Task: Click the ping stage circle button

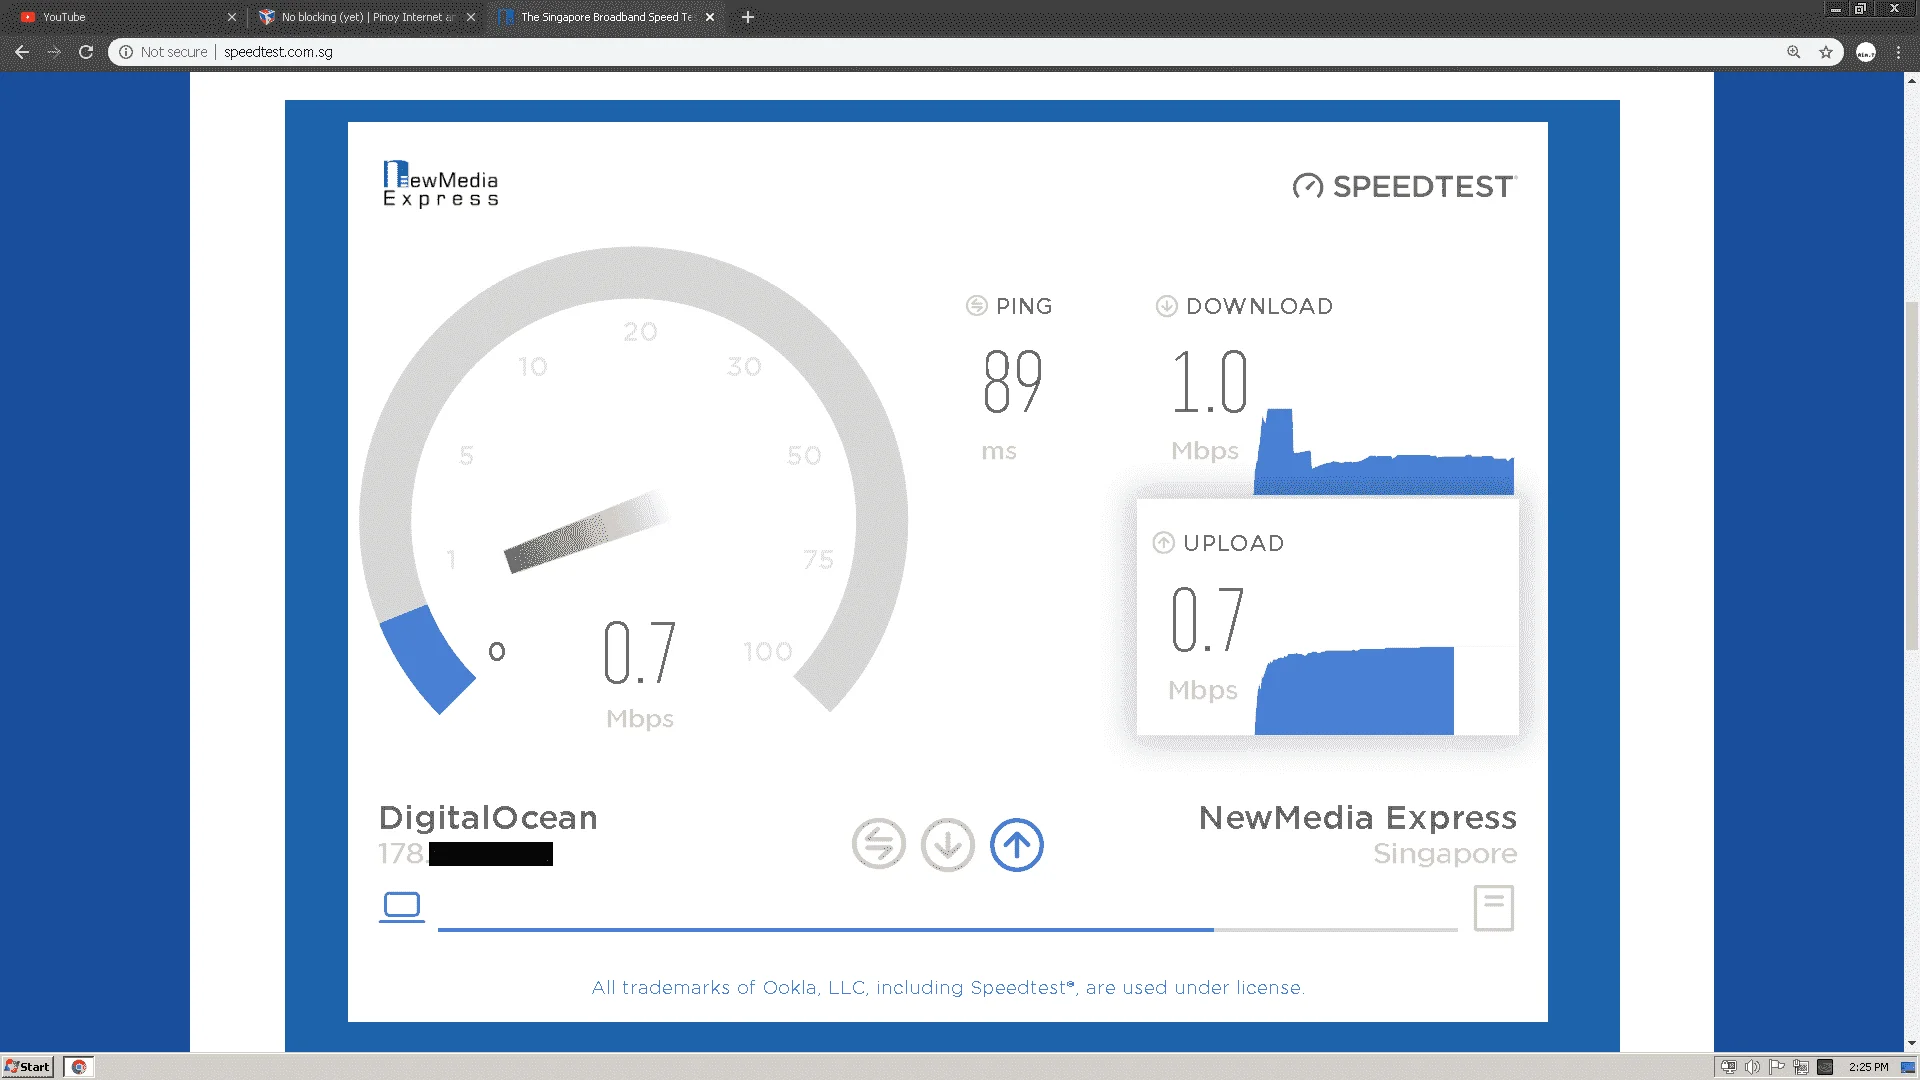Action: point(879,845)
